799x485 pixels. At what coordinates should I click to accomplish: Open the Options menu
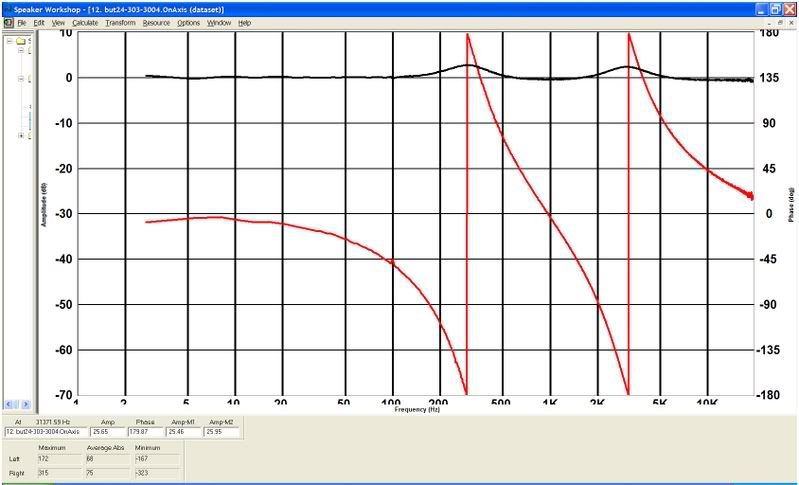tap(189, 23)
